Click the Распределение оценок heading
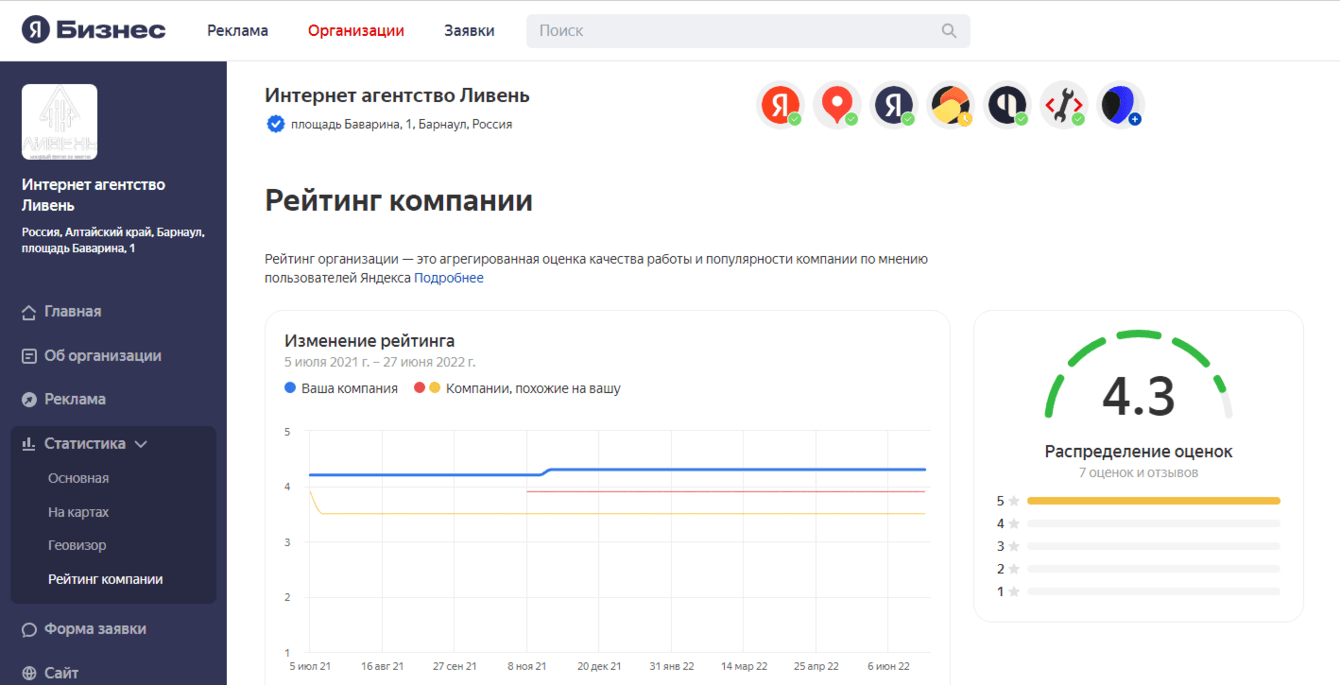Image resolution: width=1340 pixels, height=685 pixels. tap(1138, 451)
